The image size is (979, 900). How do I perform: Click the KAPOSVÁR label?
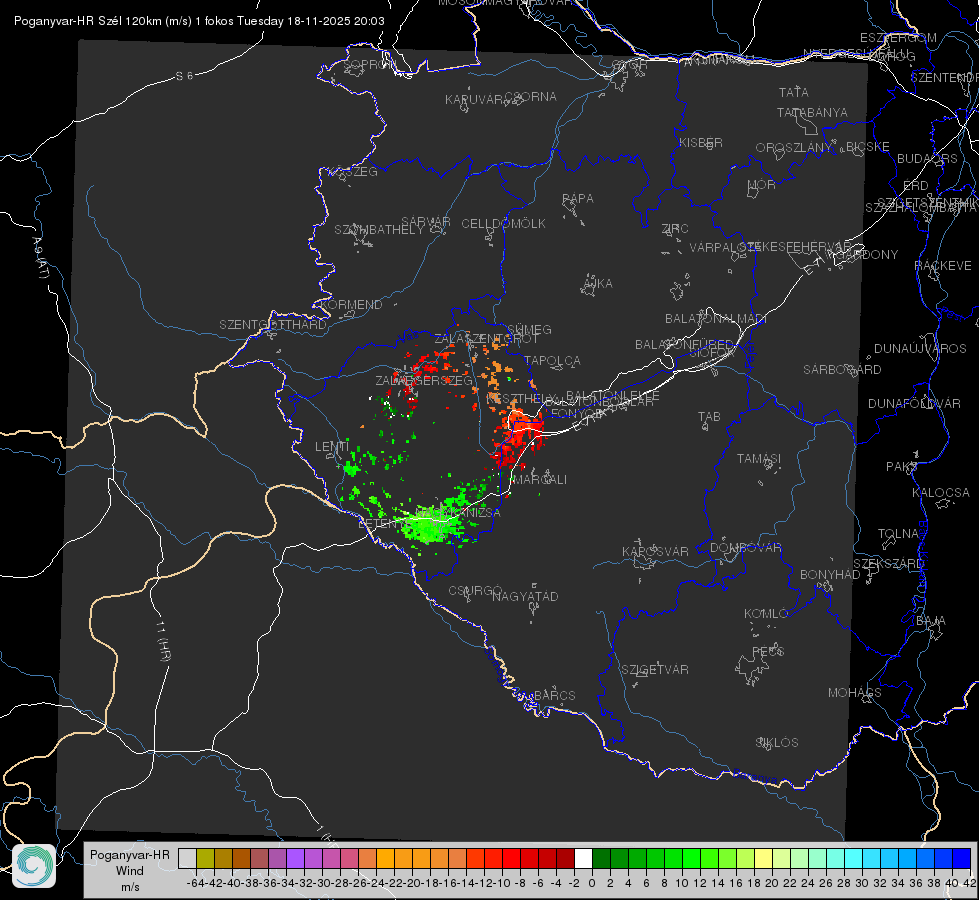coord(655,552)
